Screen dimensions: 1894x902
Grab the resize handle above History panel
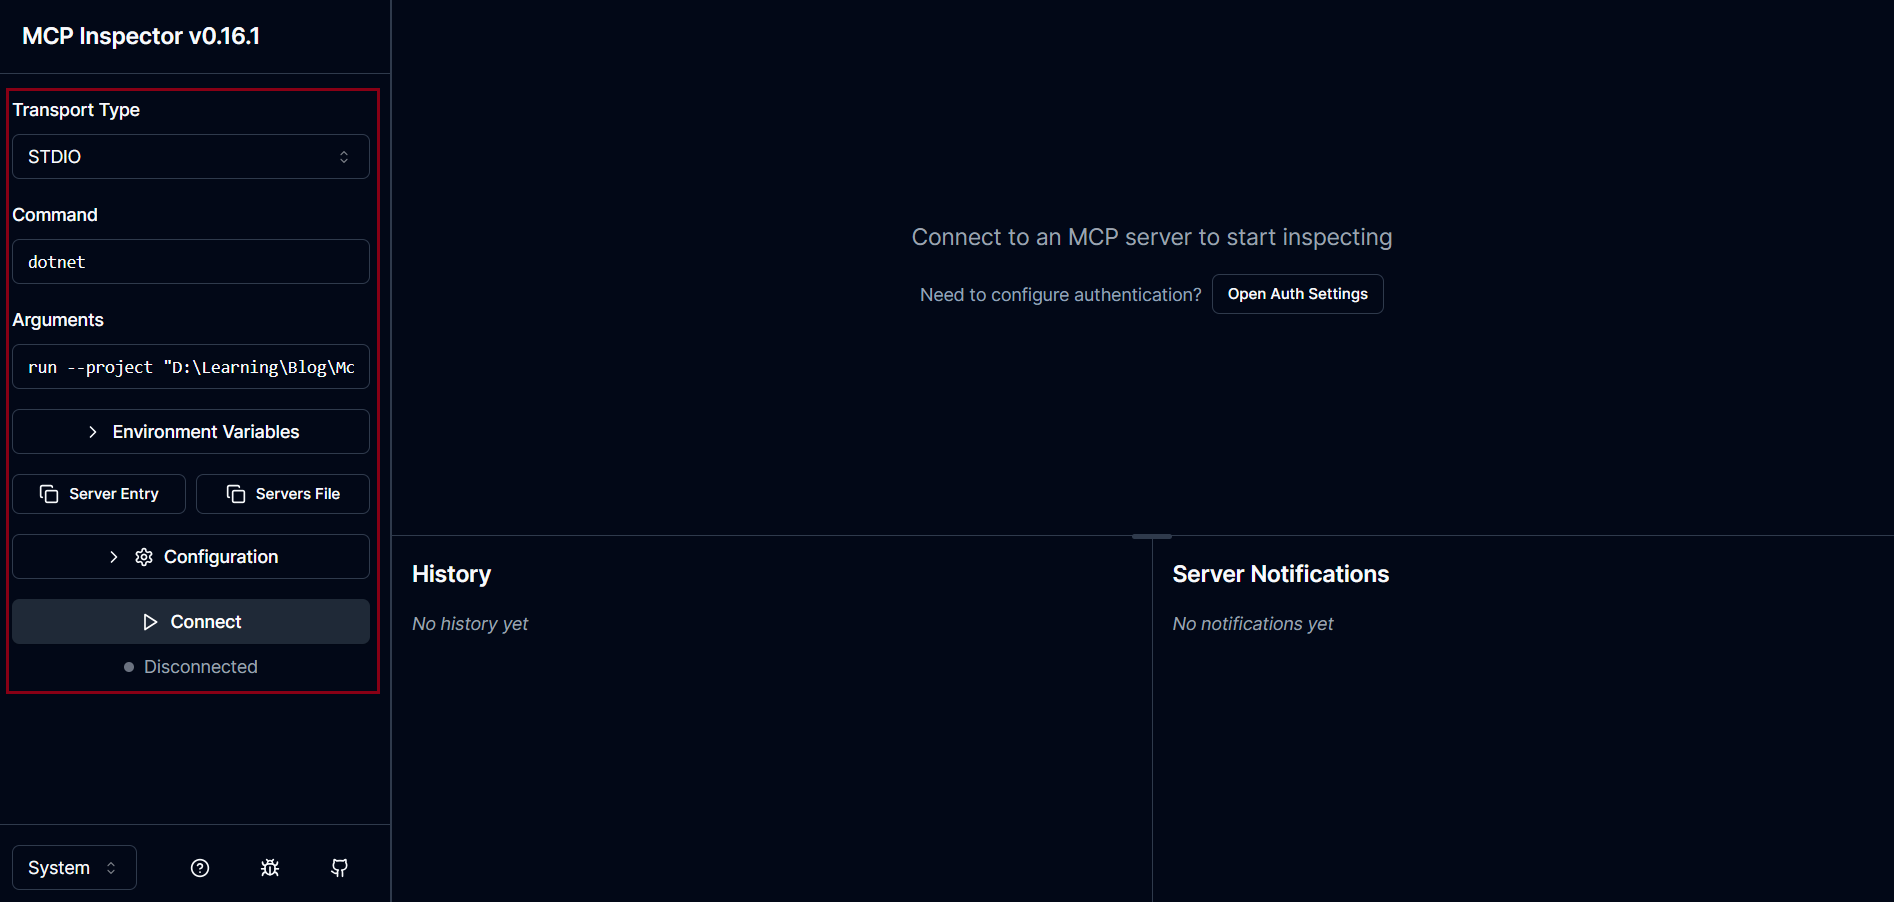(x=1152, y=537)
